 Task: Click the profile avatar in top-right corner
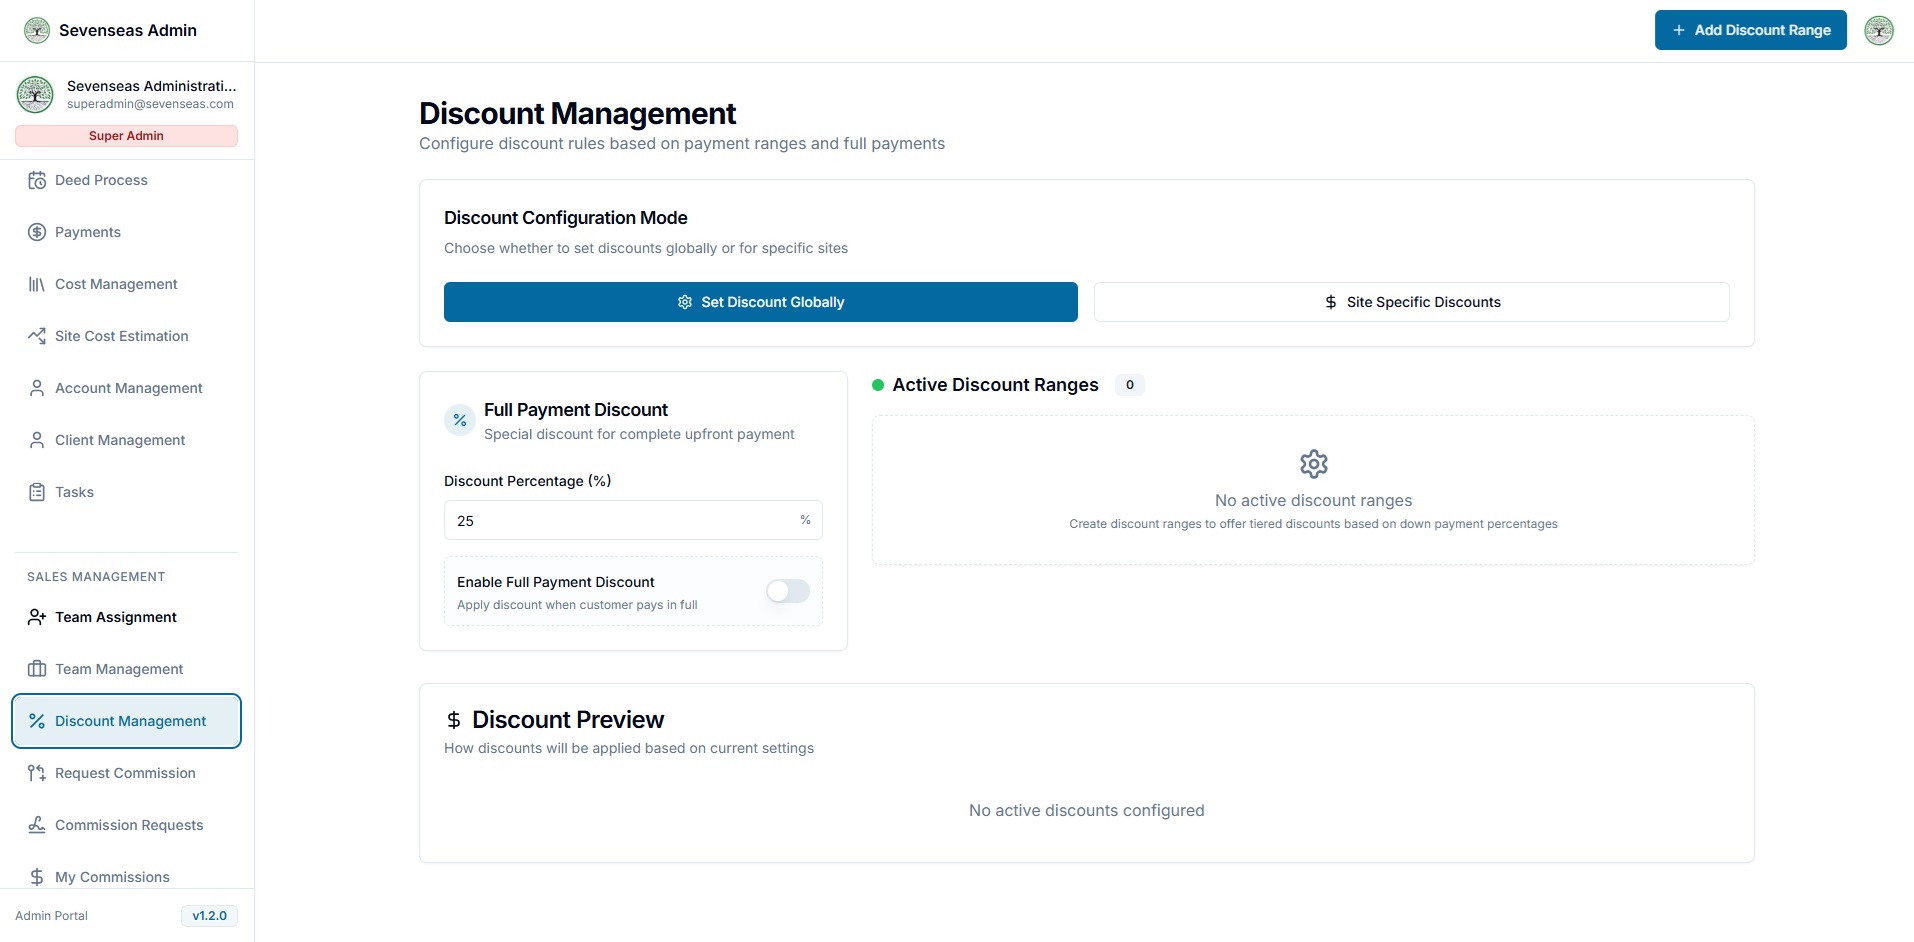point(1878,30)
